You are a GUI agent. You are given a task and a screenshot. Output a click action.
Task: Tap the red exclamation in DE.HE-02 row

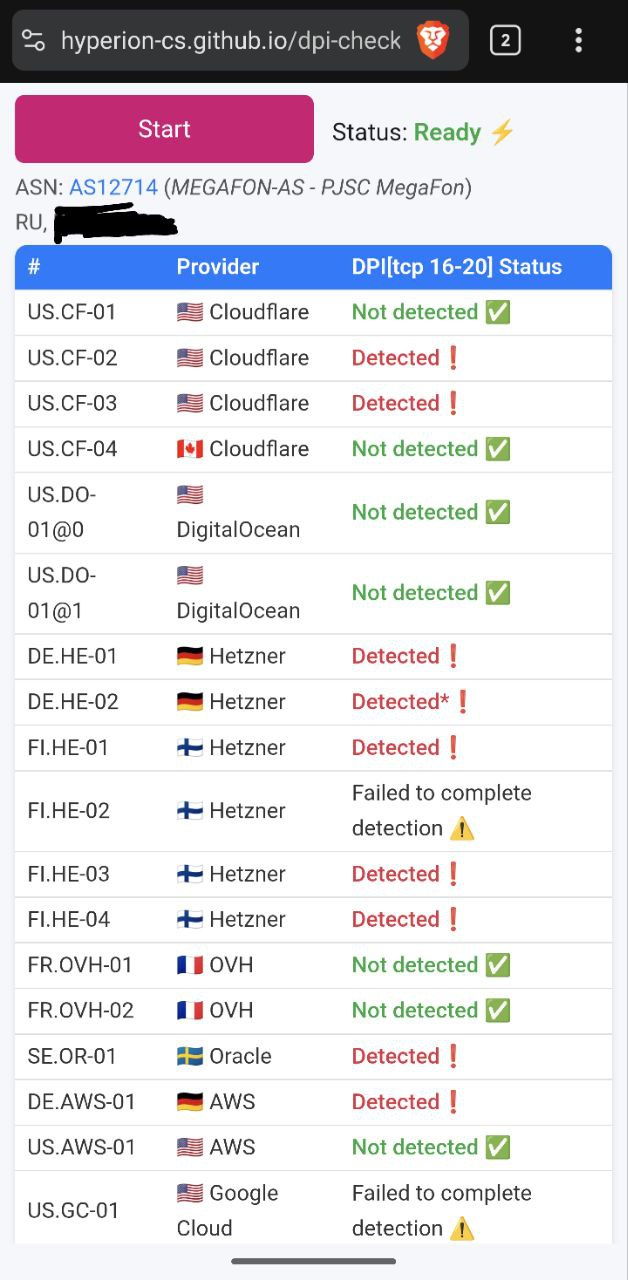coord(462,702)
